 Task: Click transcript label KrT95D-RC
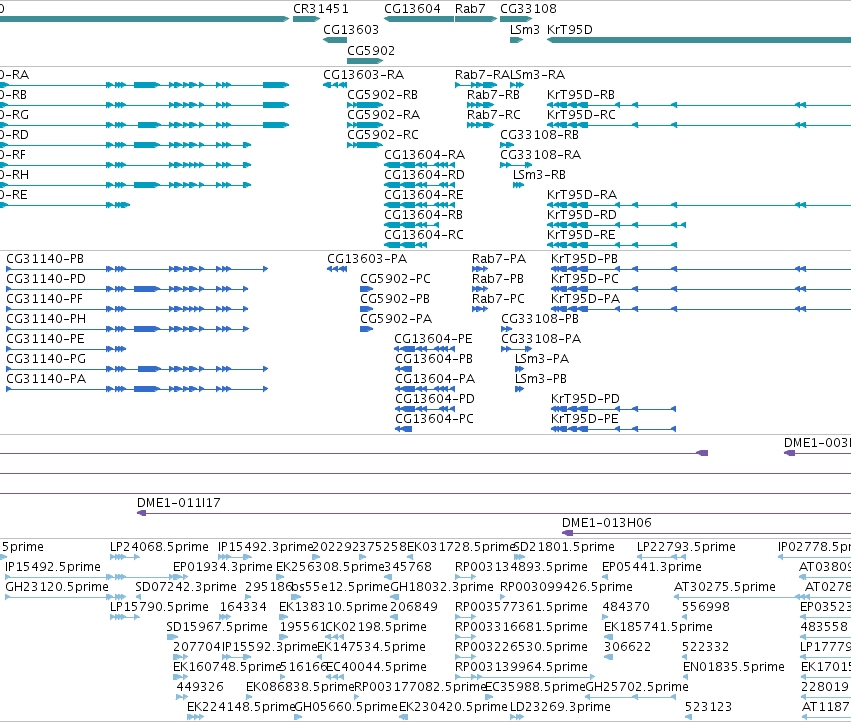point(581,115)
